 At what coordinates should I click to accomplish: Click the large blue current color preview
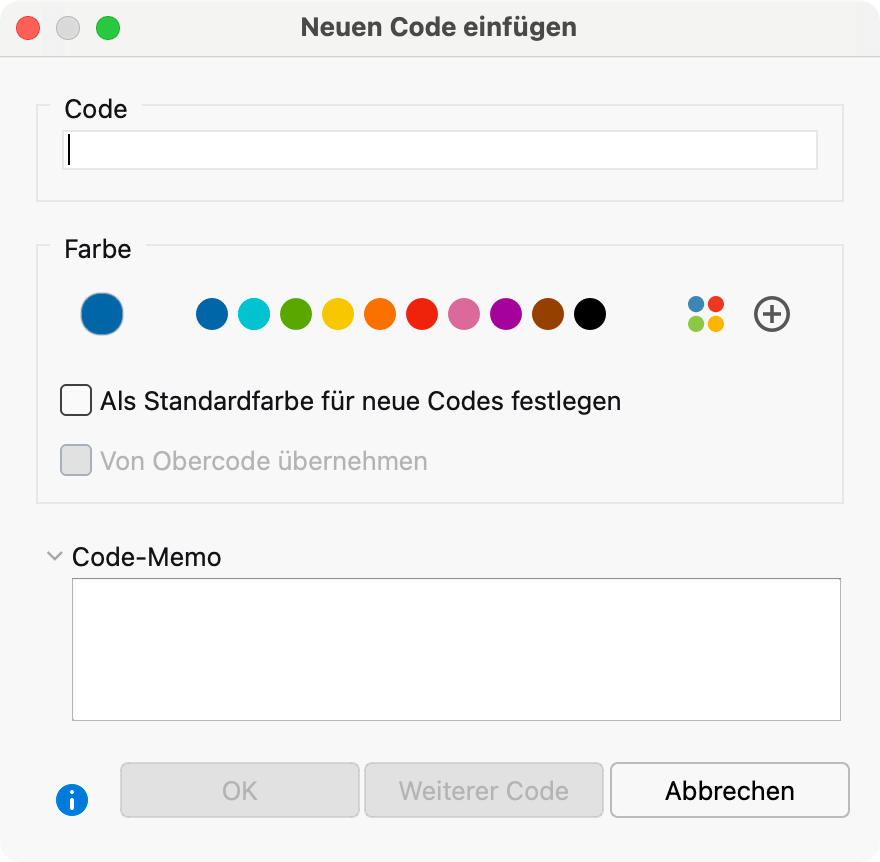(x=101, y=313)
